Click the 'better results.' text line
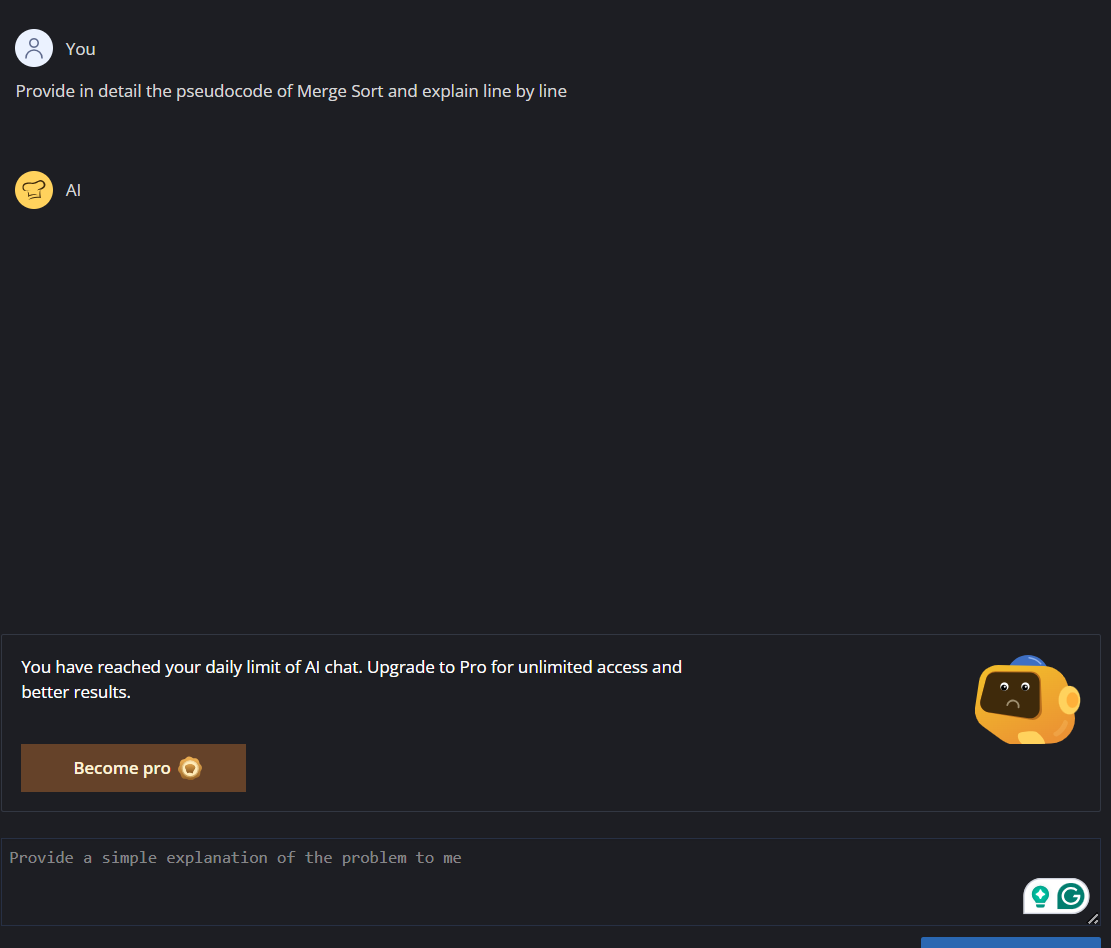 click(x=76, y=692)
